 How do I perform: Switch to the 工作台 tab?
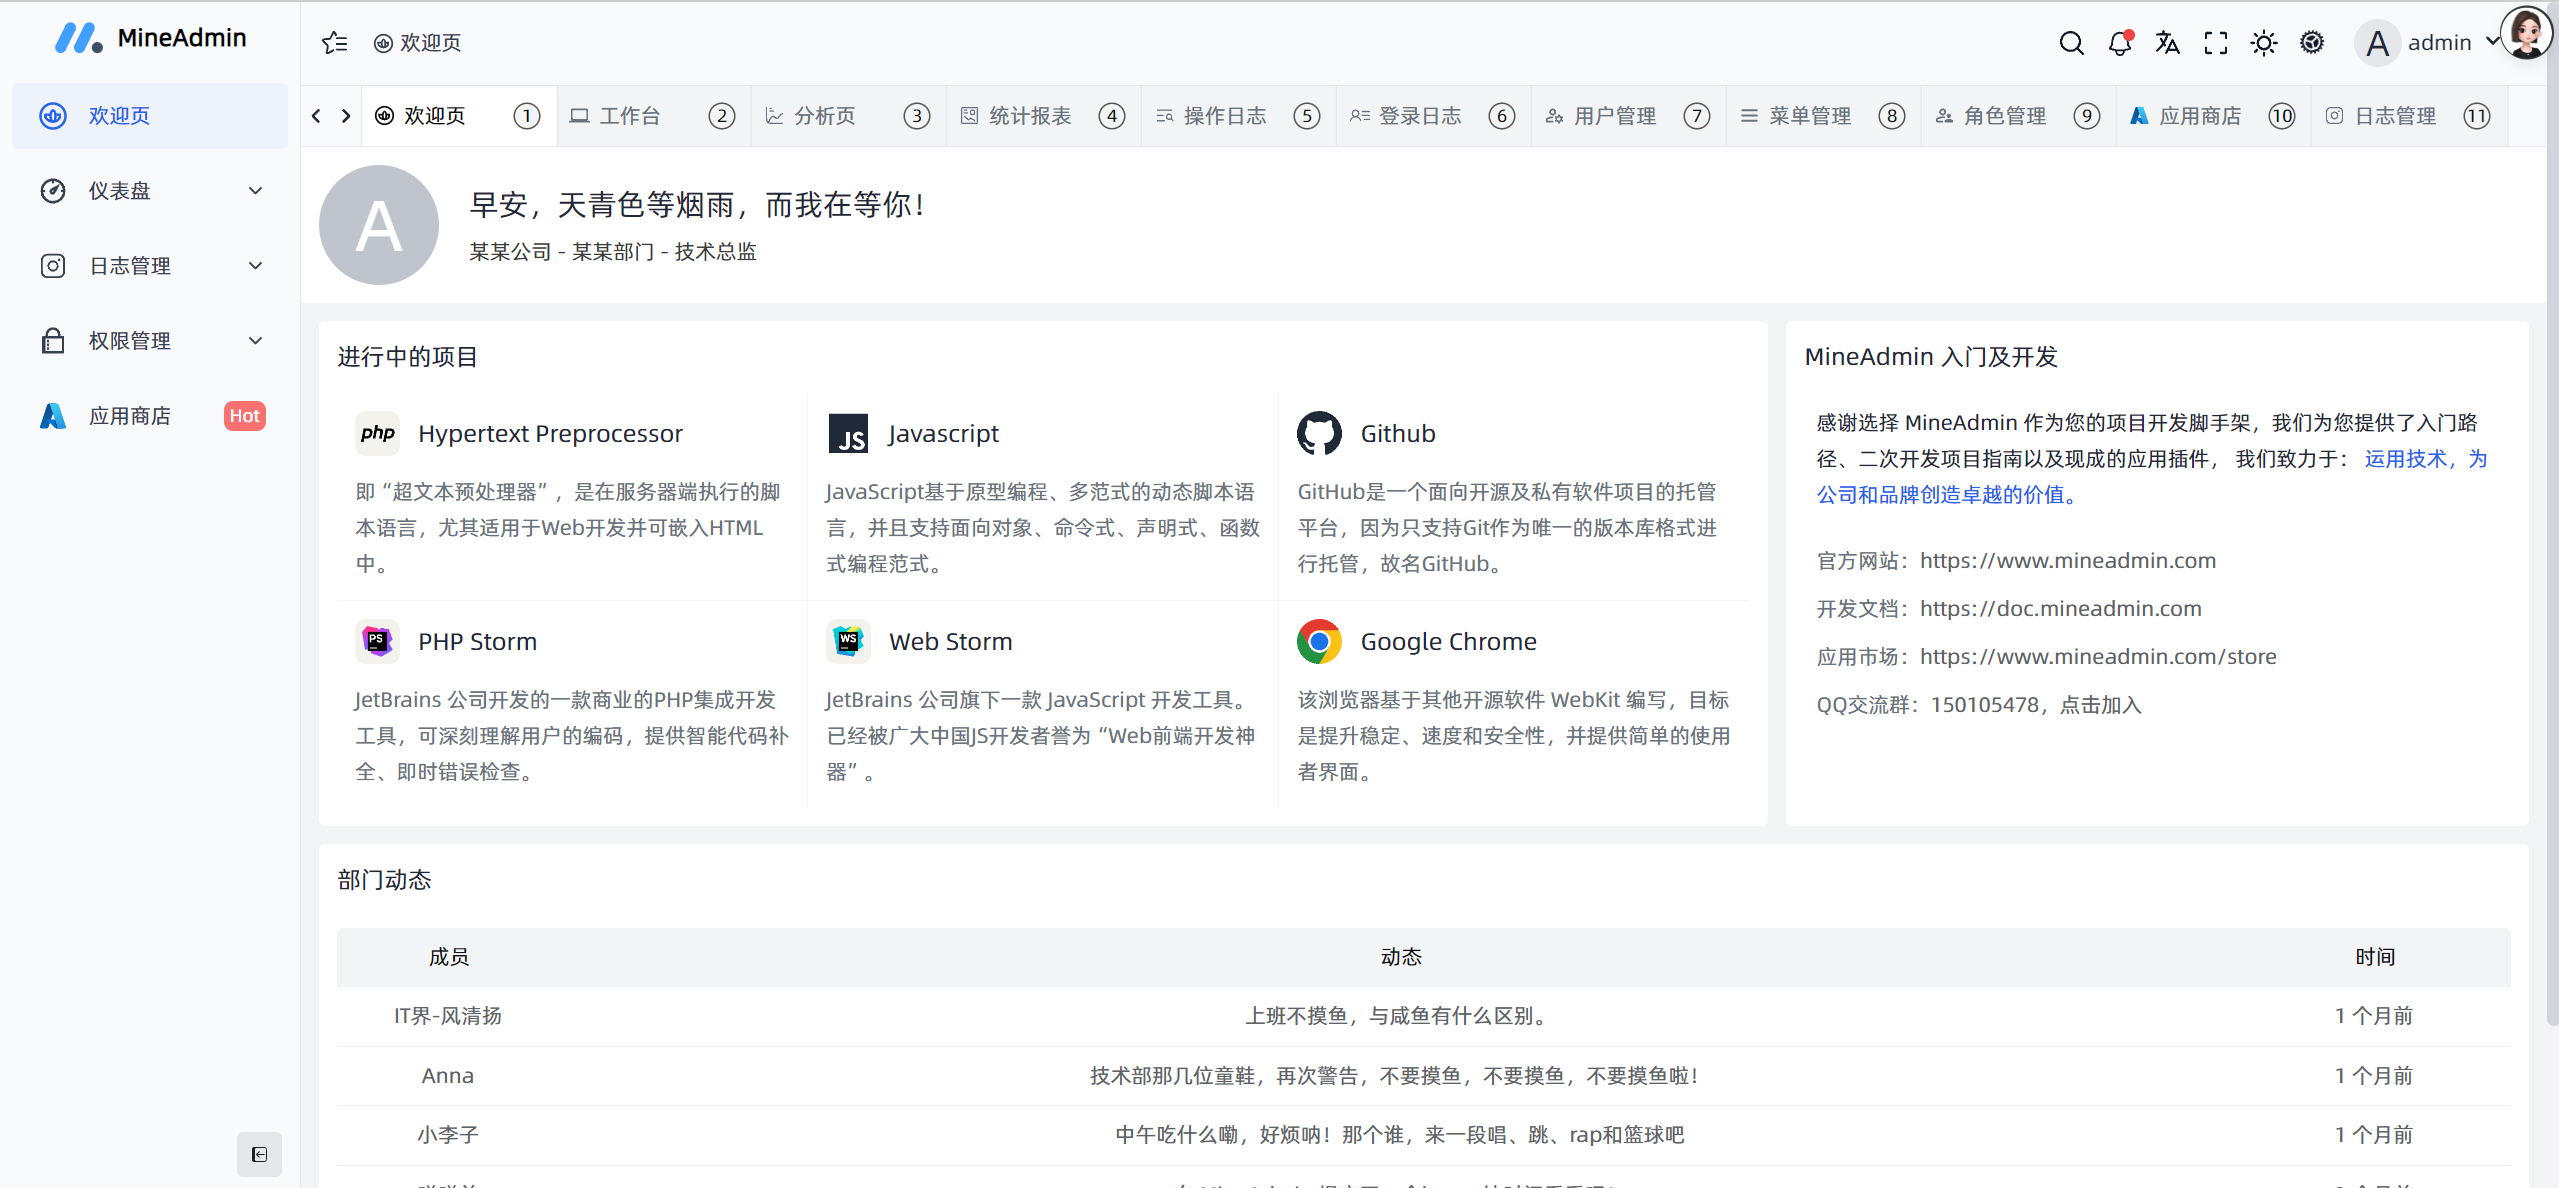[x=629, y=116]
